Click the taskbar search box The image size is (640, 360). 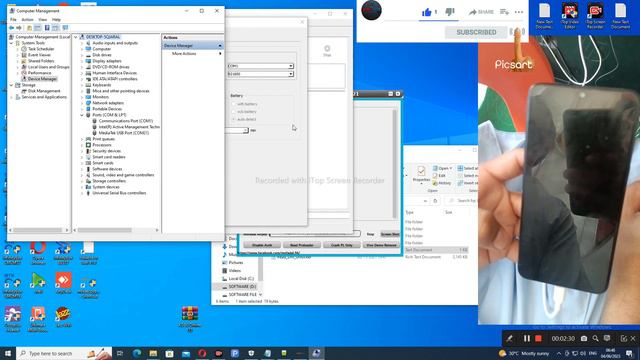pyautogui.click(x=64, y=353)
